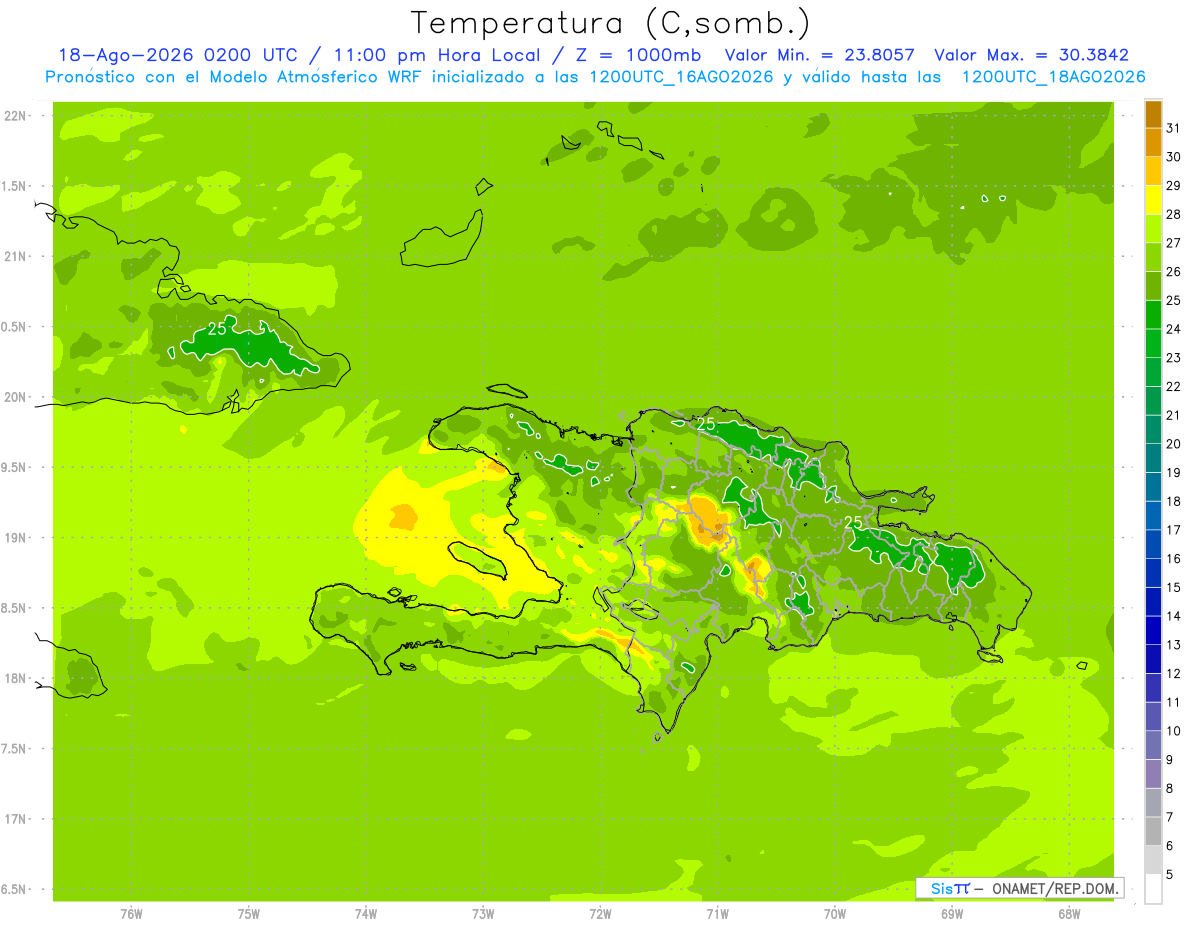
Task: Click the title 'Temperatura (C,somb.)'
Action: coord(610,22)
